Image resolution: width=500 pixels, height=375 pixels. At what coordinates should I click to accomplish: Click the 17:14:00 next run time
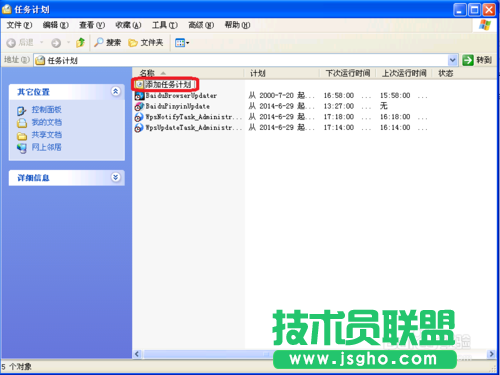coord(339,128)
